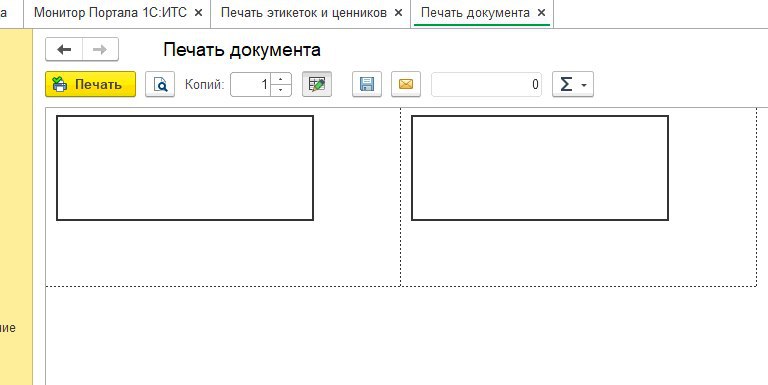768x385 pixels.
Task: Toggle the document editing mode button
Action: tap(317, 84)
